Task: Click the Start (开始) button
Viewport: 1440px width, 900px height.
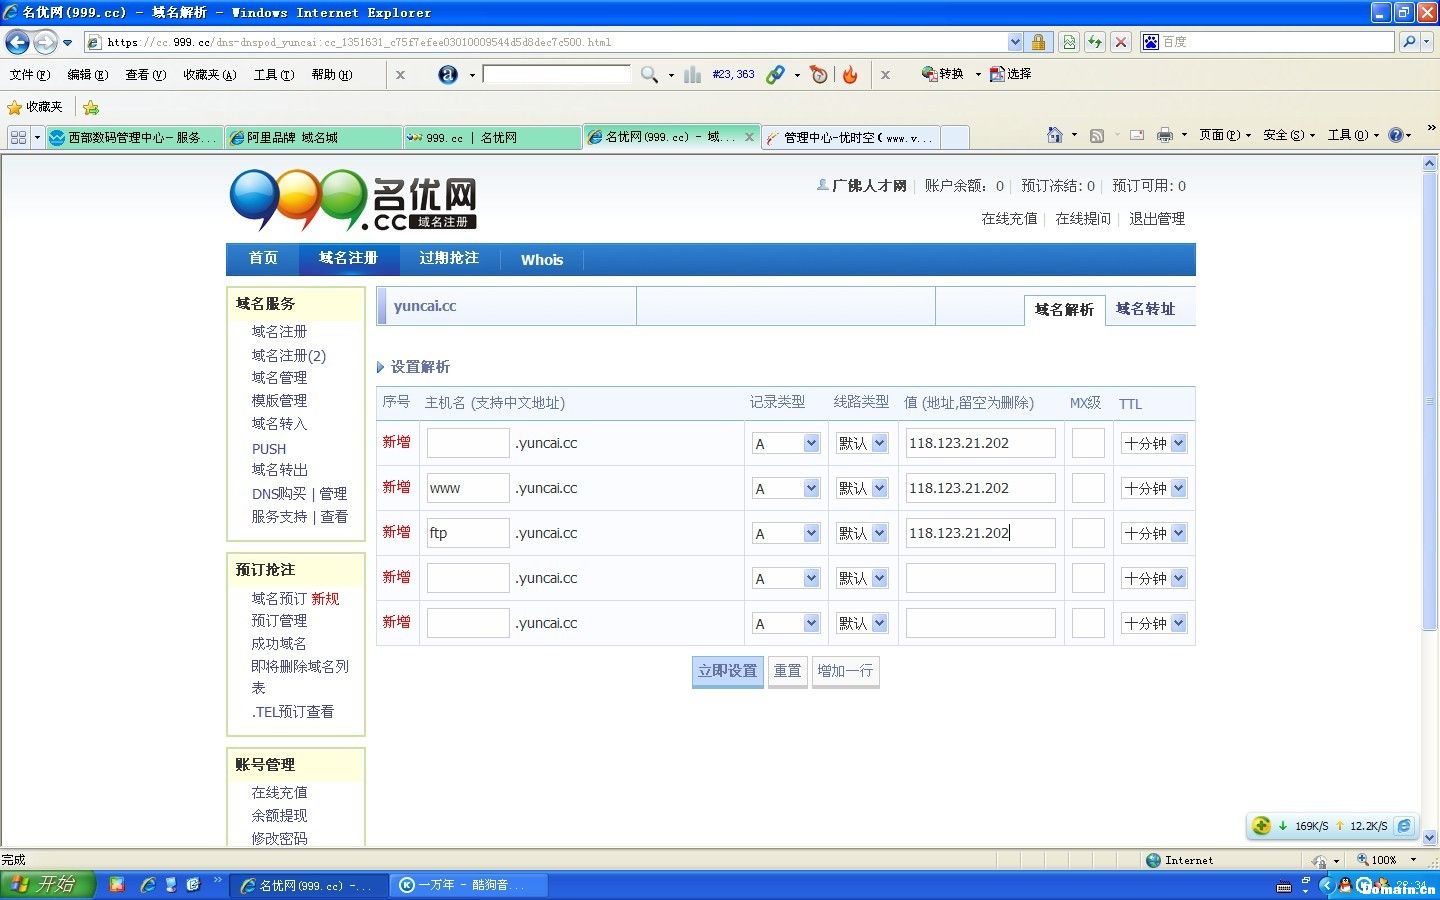Action: (x=47, y=885)
